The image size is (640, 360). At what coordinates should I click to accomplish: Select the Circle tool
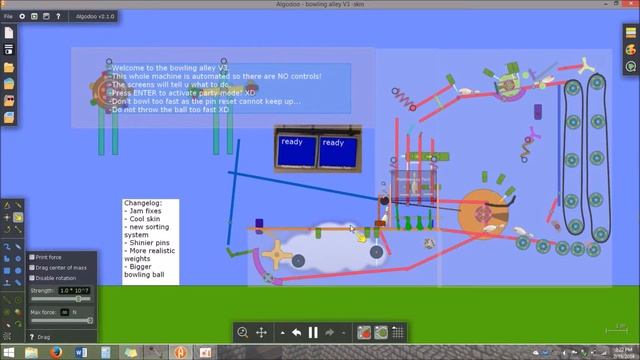(18, 271)
